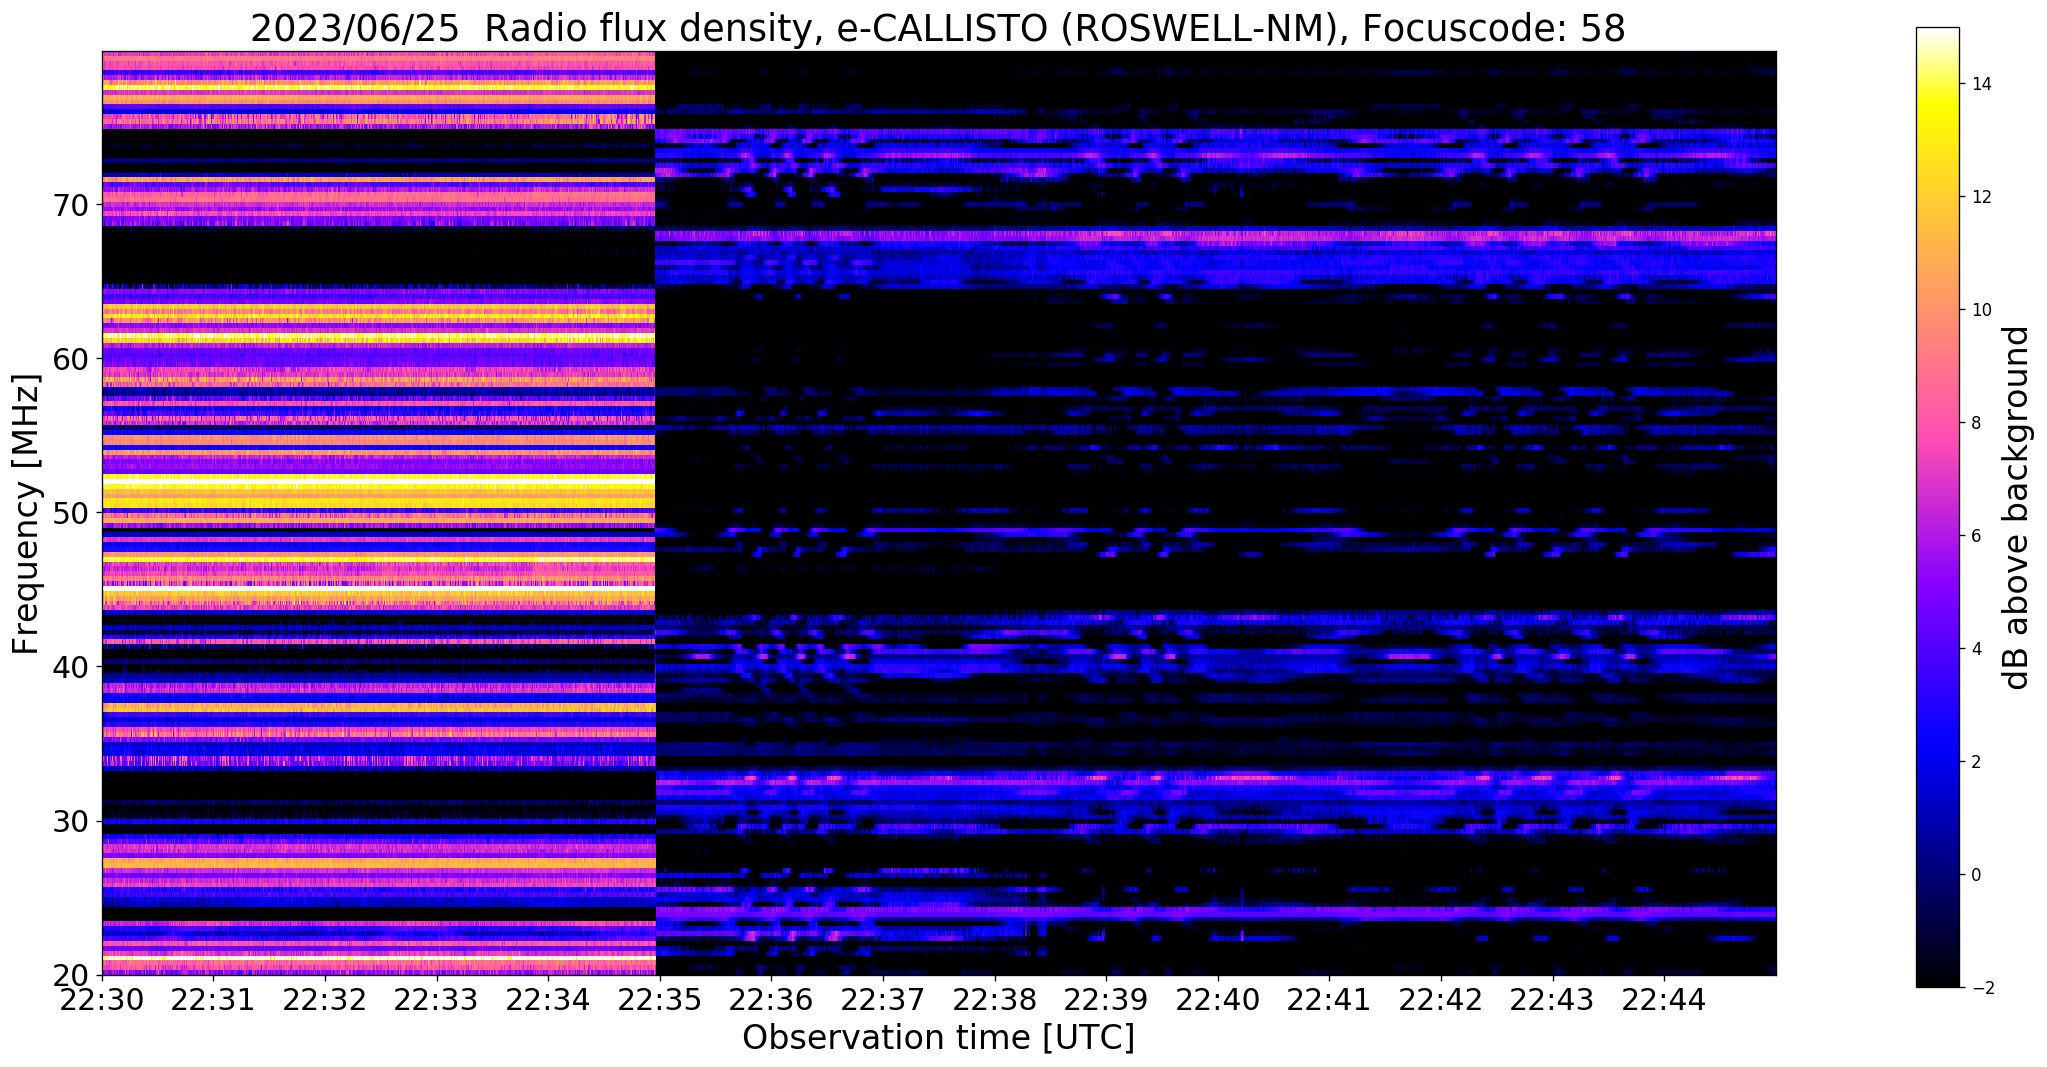Click the 22:30 time tick label
The width and height of the screenshot is (2047, 1067).
[x=102, y=999]
